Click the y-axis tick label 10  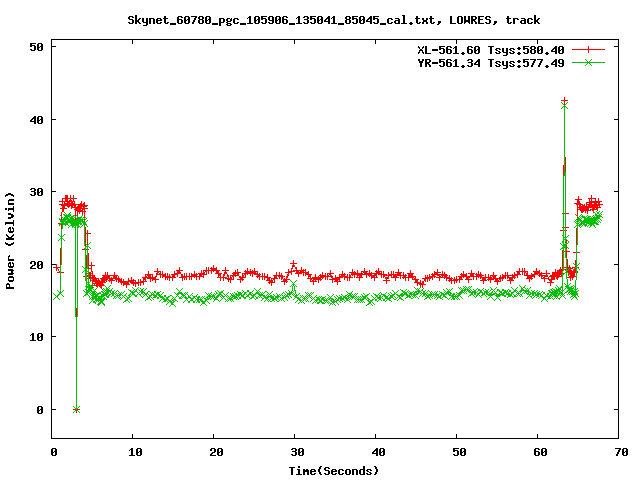point(36,337)
